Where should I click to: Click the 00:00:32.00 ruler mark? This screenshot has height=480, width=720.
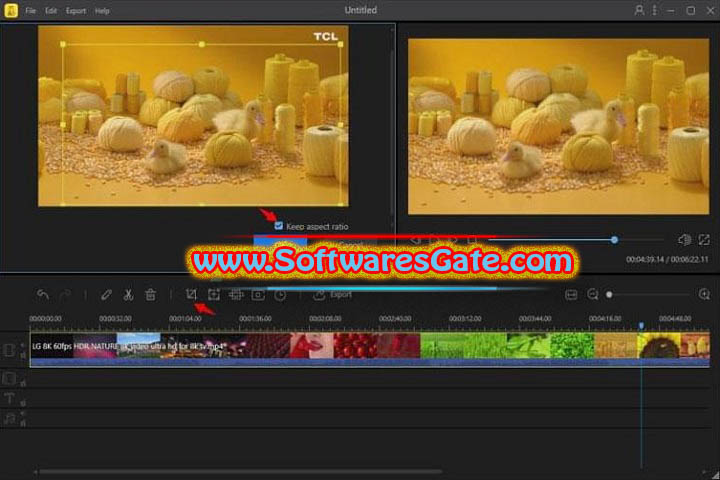[x=115, y=318]
